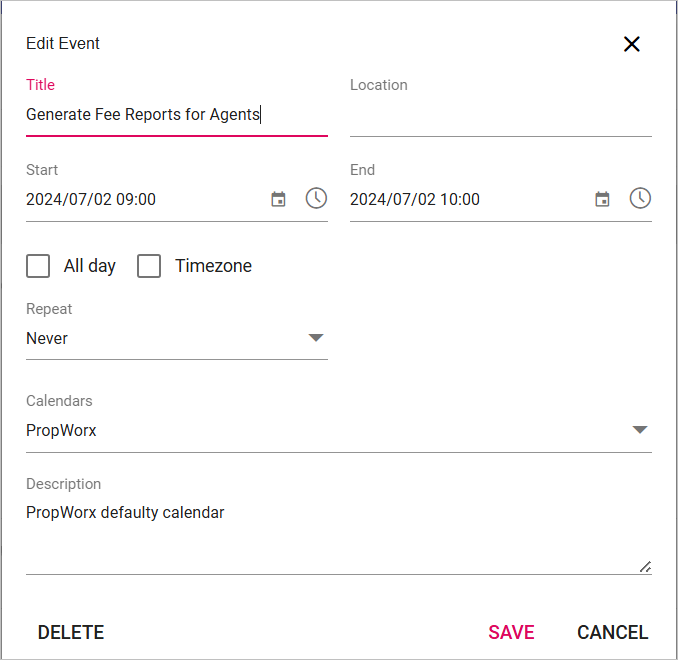Tick the Timezone checkbox
678x660 pixels.
tap(149, 266)
